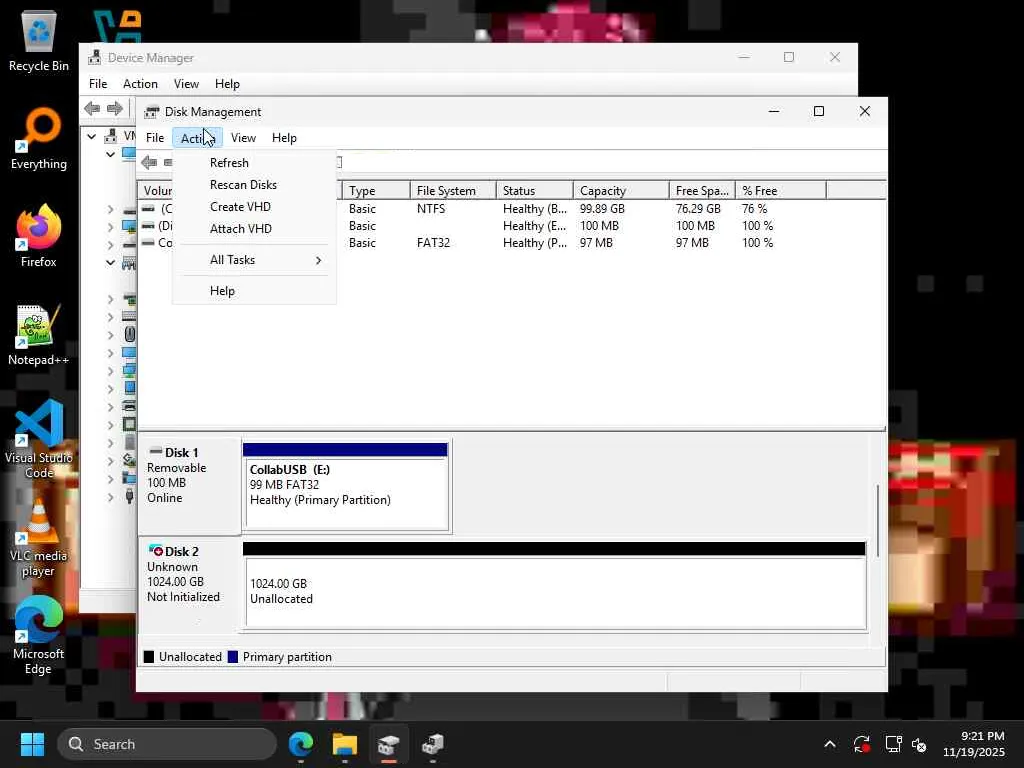This screenshot has width=1024, height=768.
Task: Click the disk pane vertical scrollbar
Action: 878,520
